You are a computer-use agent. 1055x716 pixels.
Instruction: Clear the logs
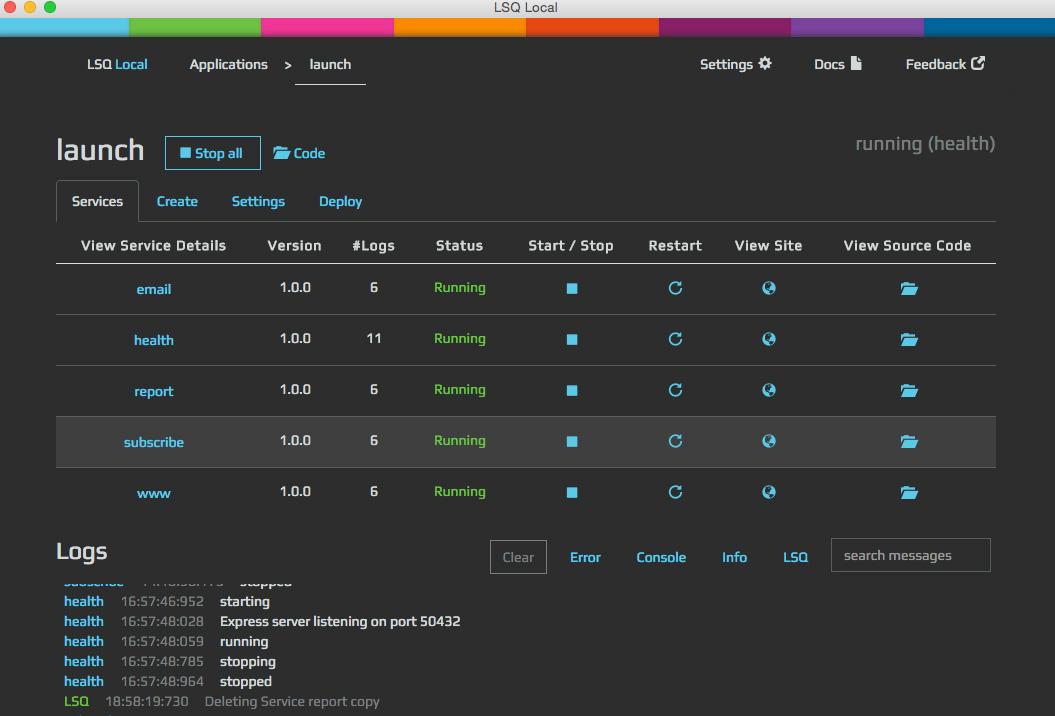(518, 557)
